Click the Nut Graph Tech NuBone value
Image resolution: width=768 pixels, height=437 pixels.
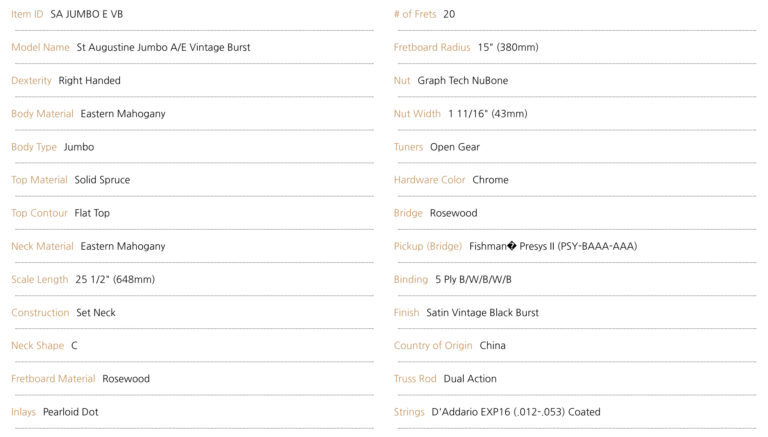click(x=462, y=80)
